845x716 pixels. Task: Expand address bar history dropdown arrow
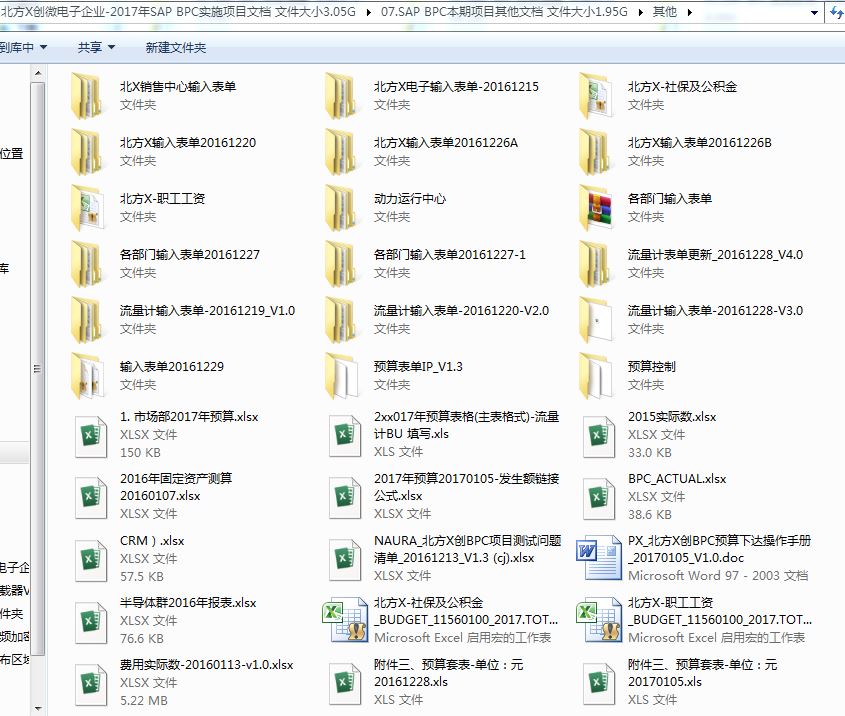(x=814, y=12)
